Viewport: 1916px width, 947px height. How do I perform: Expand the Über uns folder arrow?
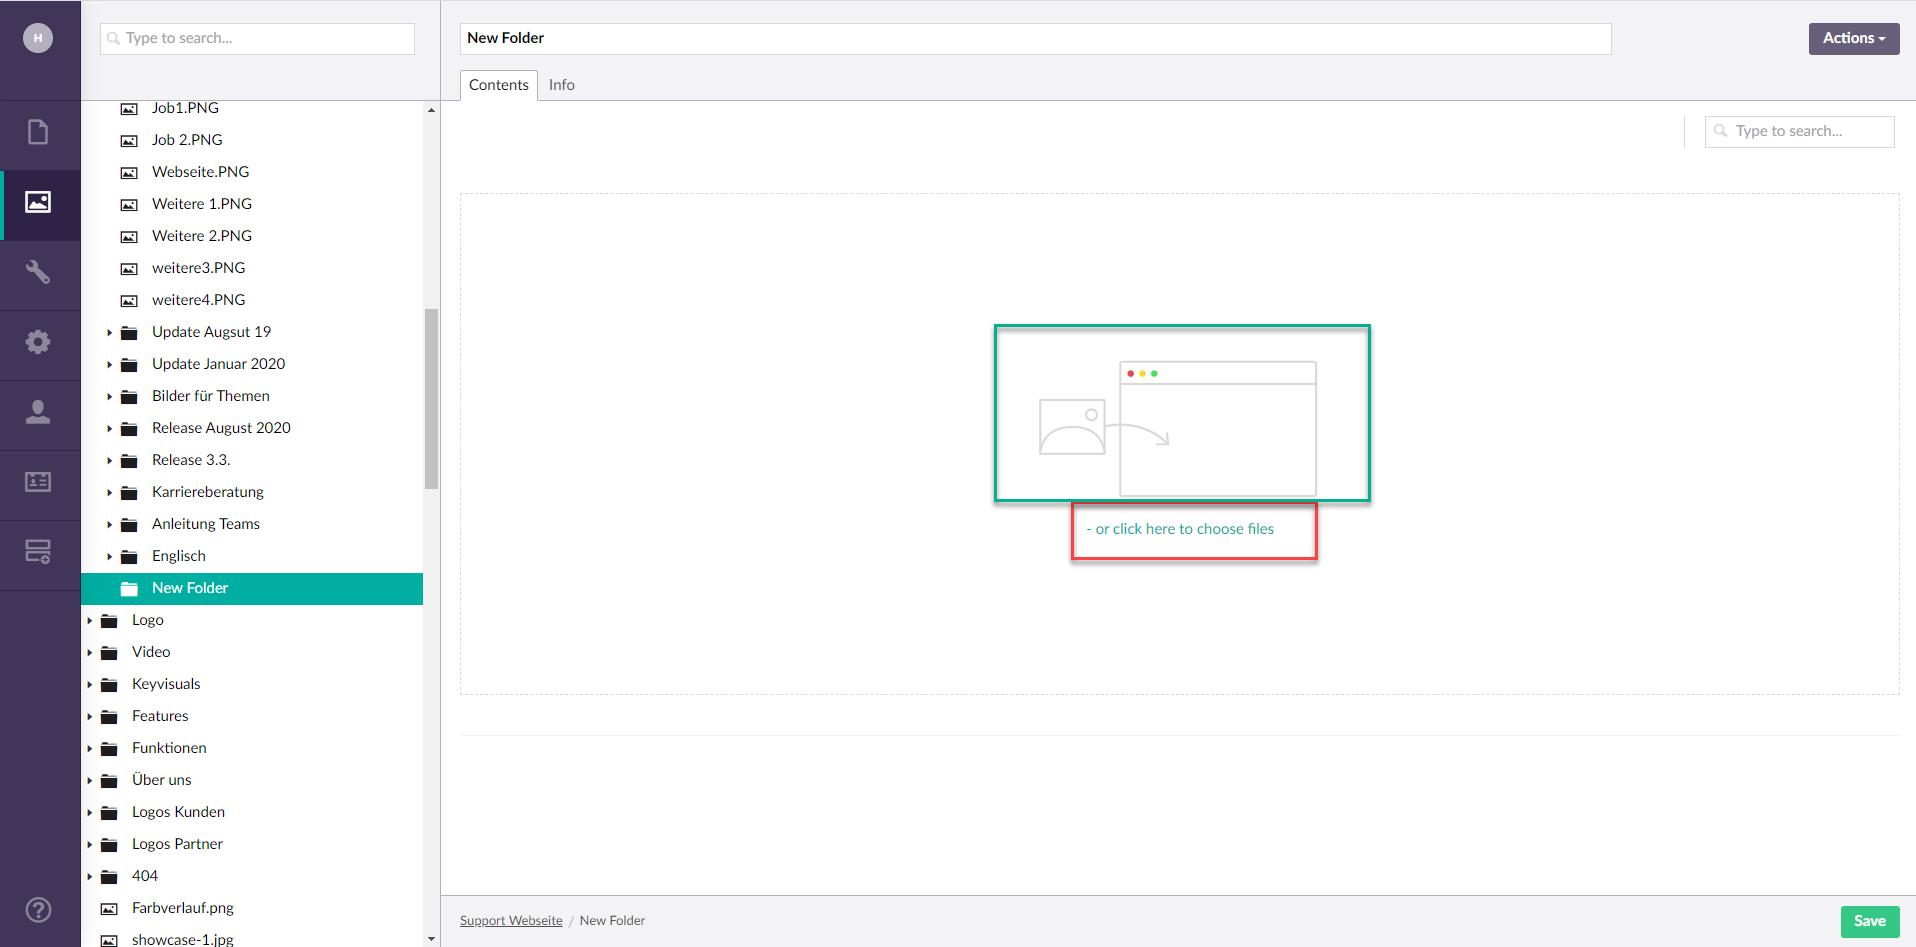[x=89, y=780]
